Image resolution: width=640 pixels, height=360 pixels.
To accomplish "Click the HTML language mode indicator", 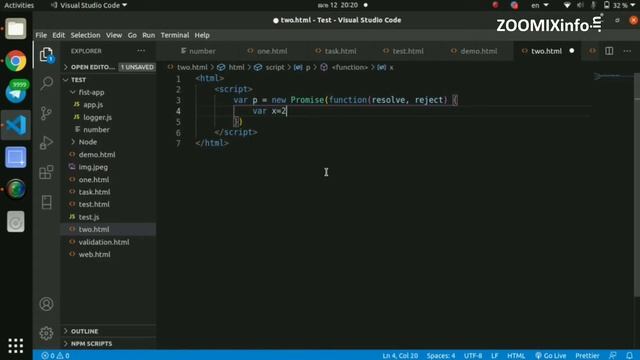I will pyautogui.click(x=516, y=356).
